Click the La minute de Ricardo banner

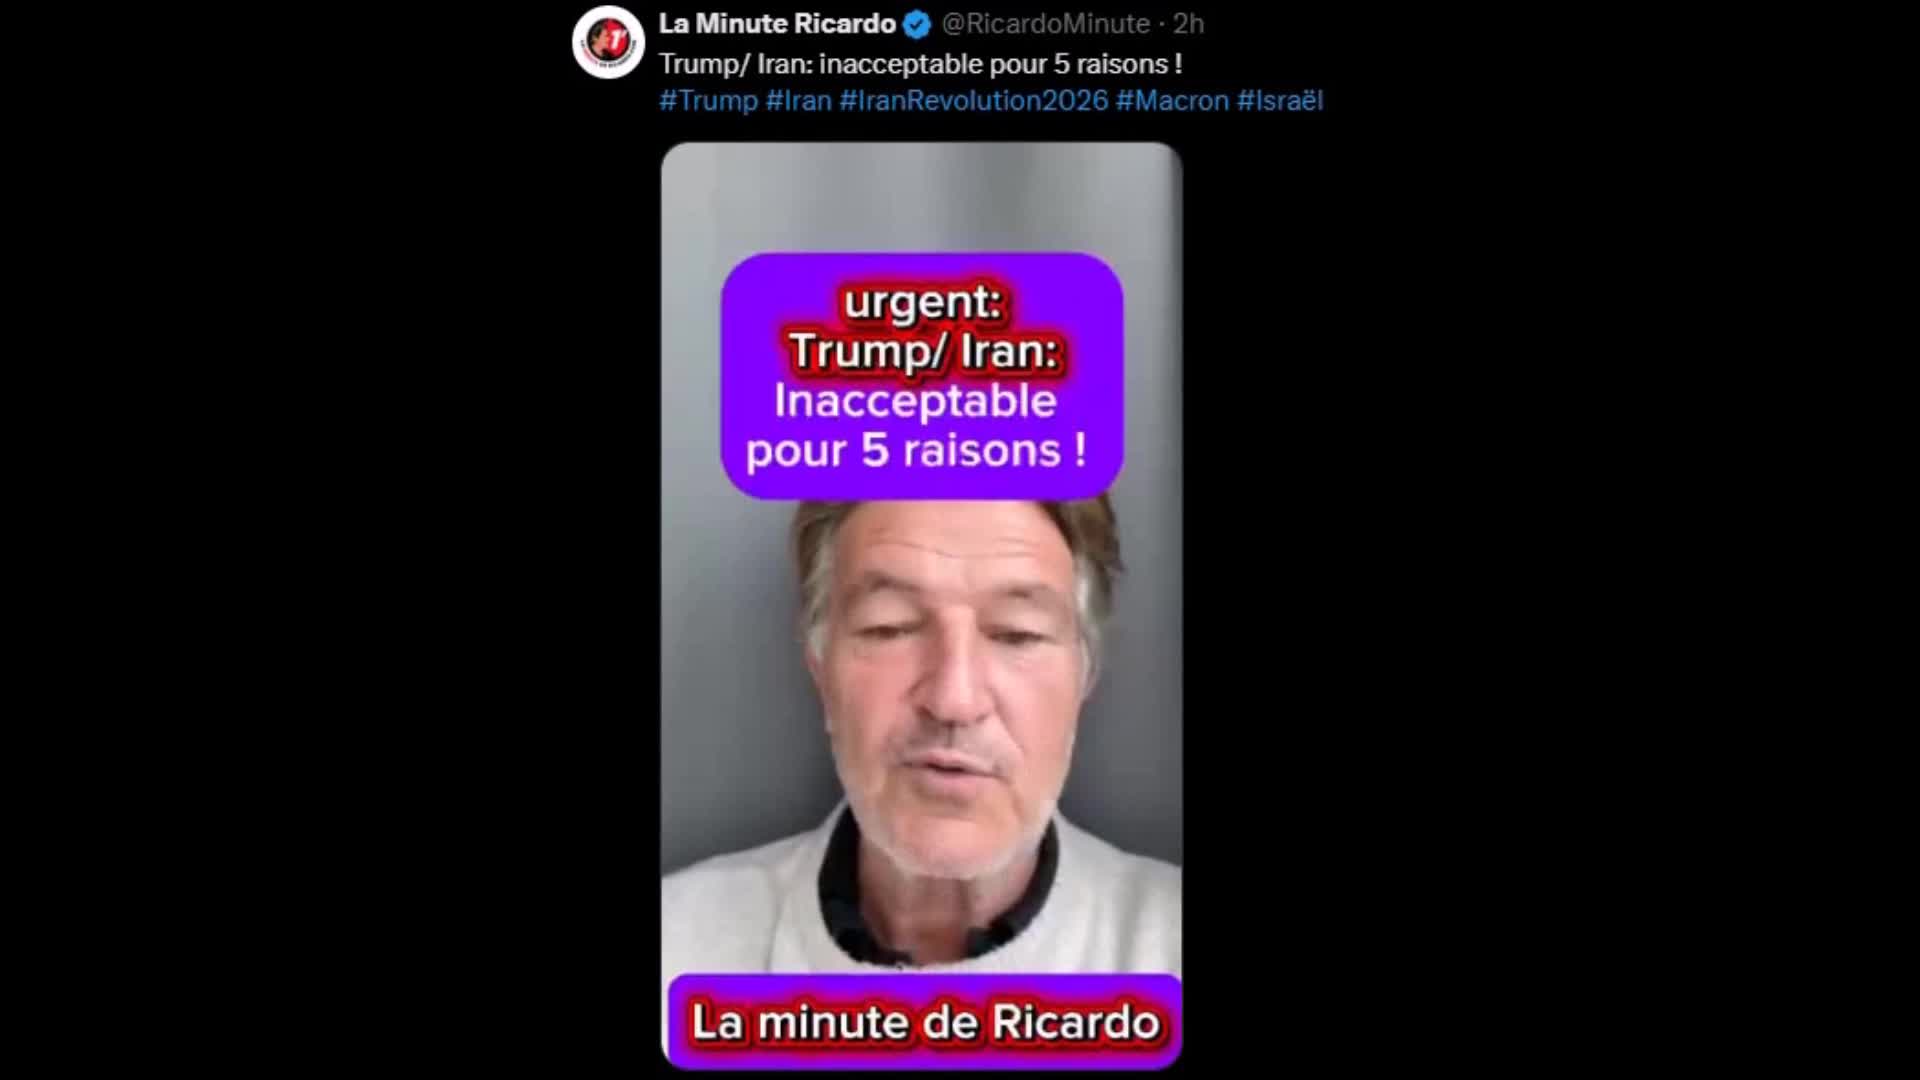click(921, 1022)
